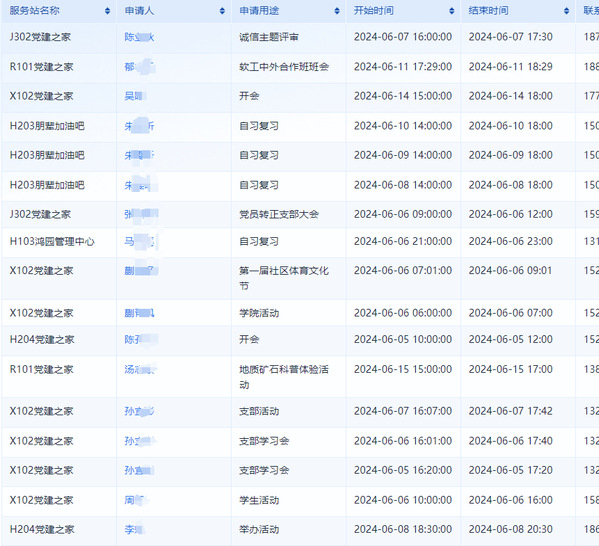Open applicant link for 第一届社区体育文化节
This screenshot has height=546, width=599.
pyautogui.click(x=141, y=271)
